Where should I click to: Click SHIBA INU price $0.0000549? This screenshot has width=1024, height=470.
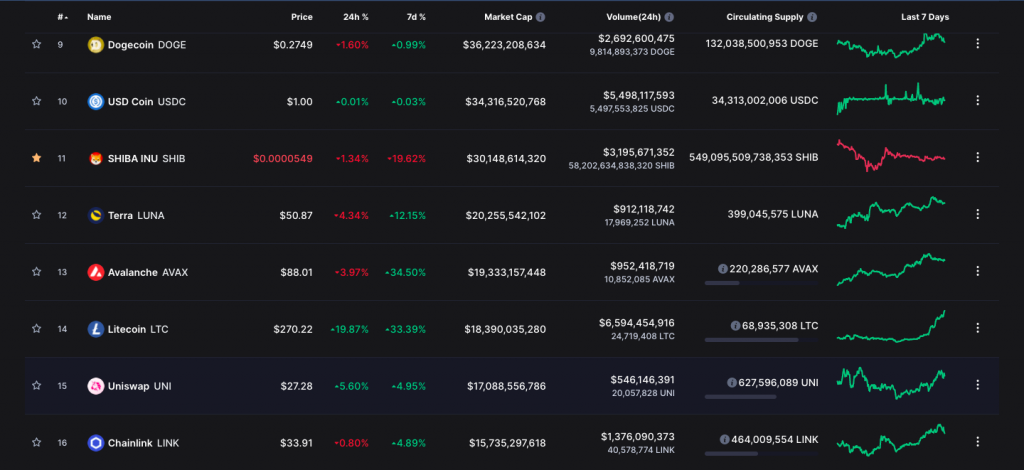coord(283,159)
